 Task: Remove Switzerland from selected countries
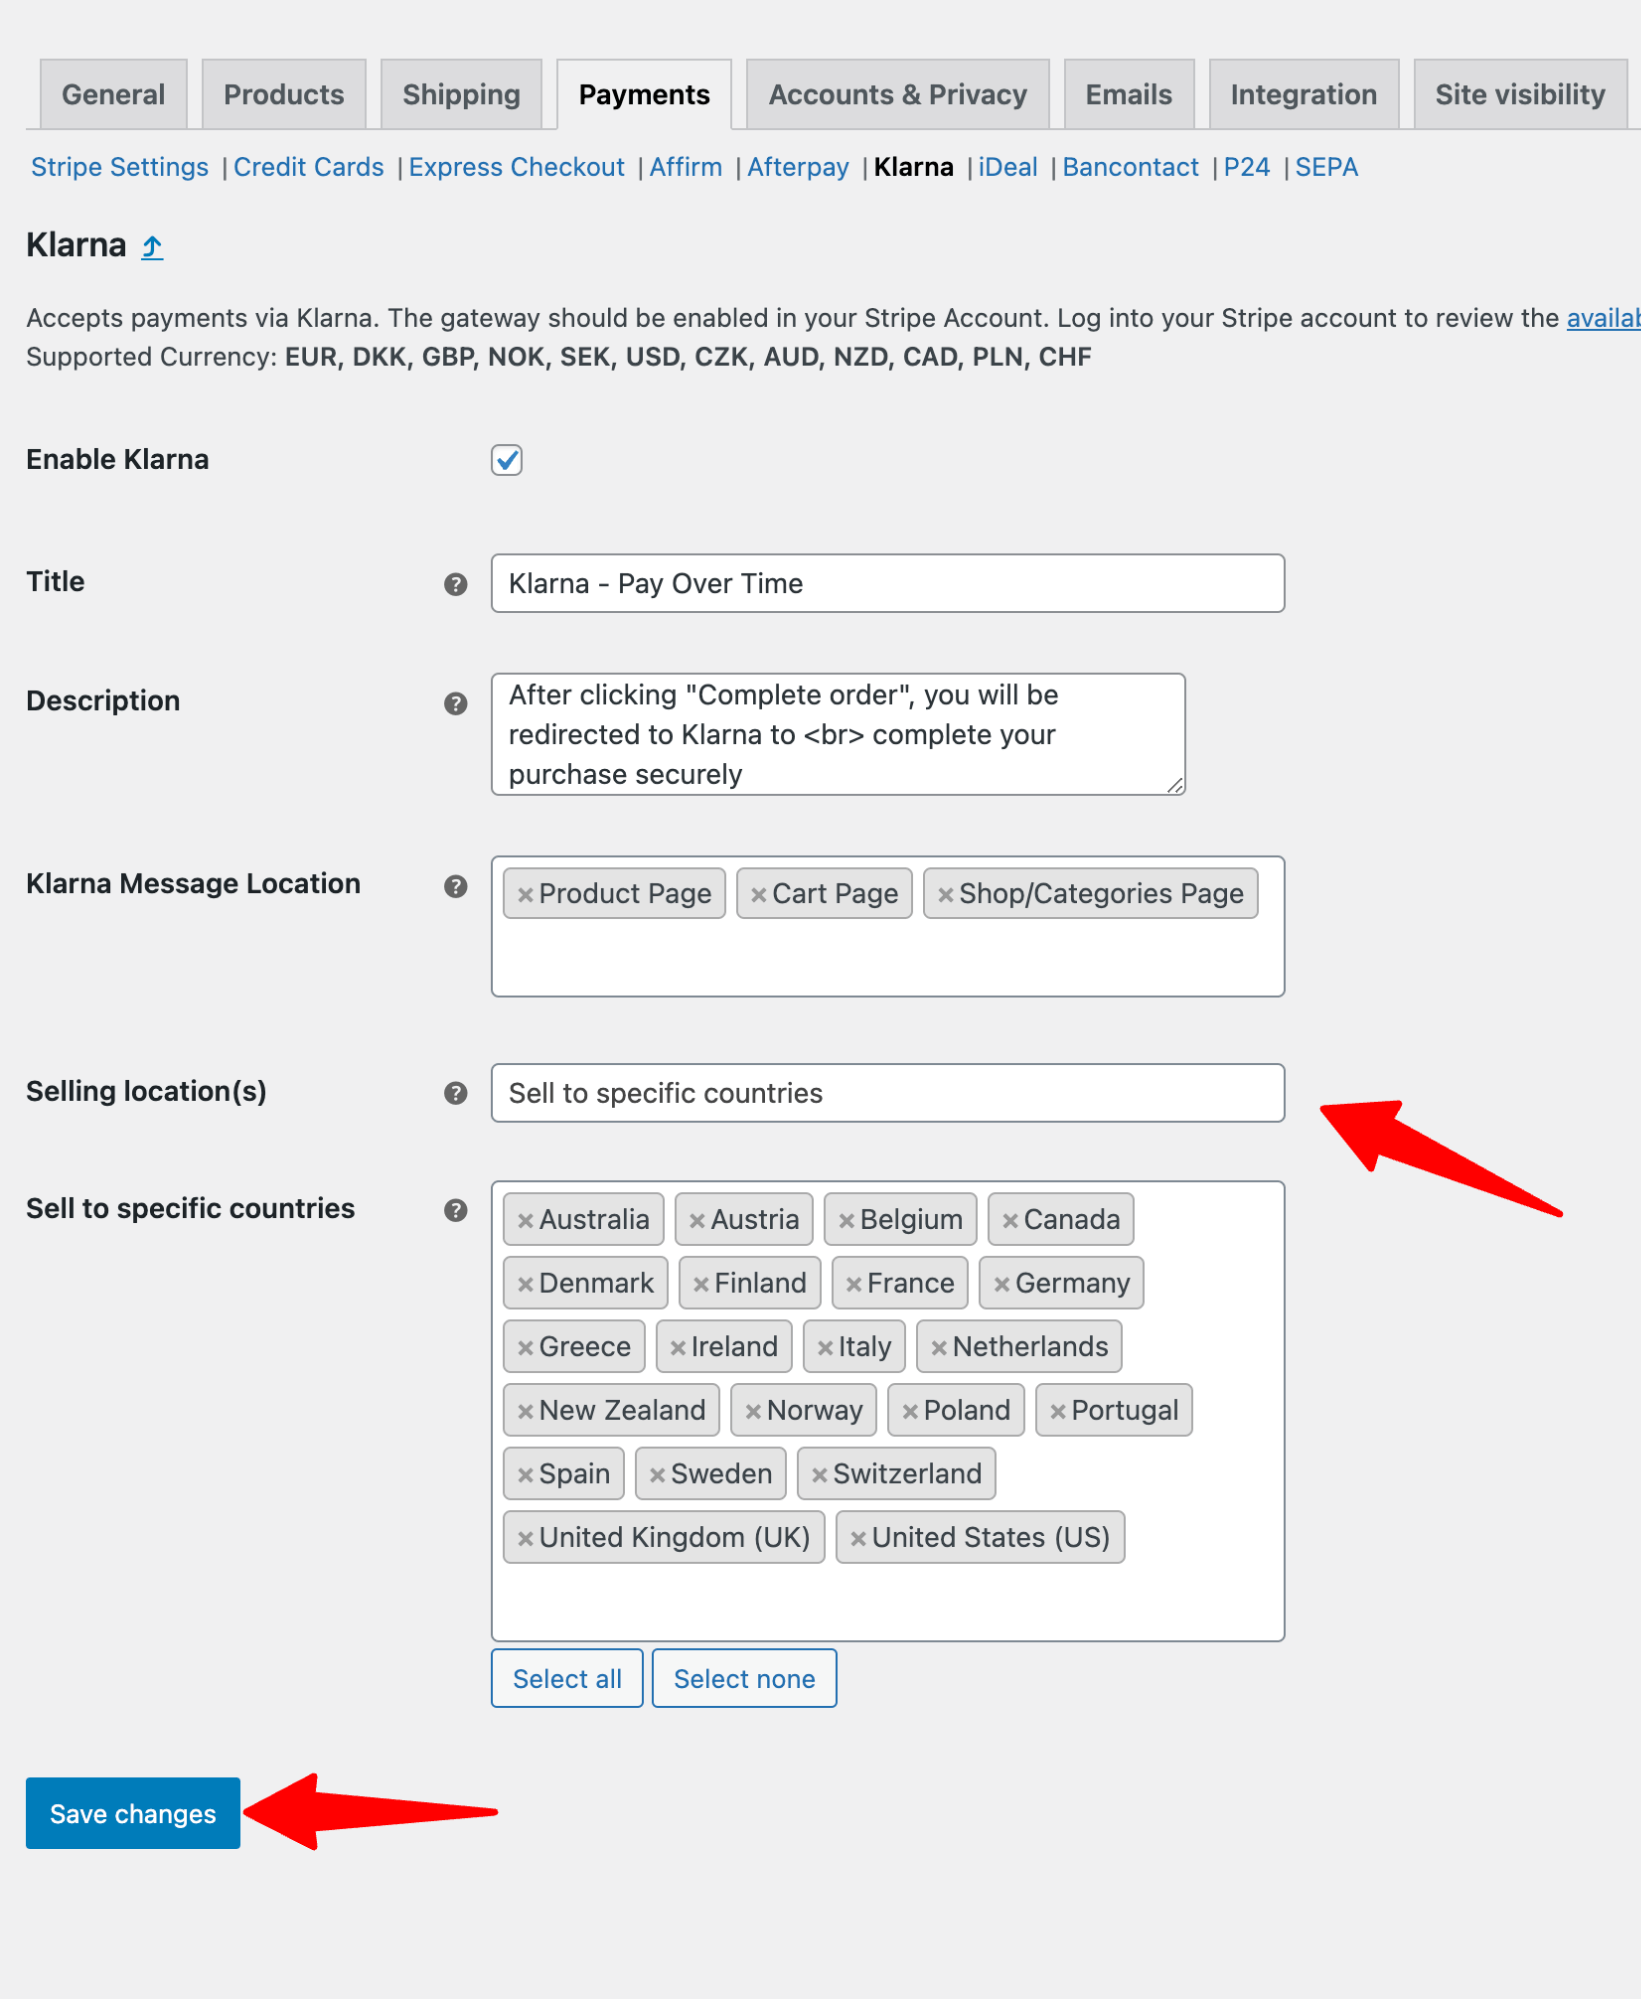819,1475
